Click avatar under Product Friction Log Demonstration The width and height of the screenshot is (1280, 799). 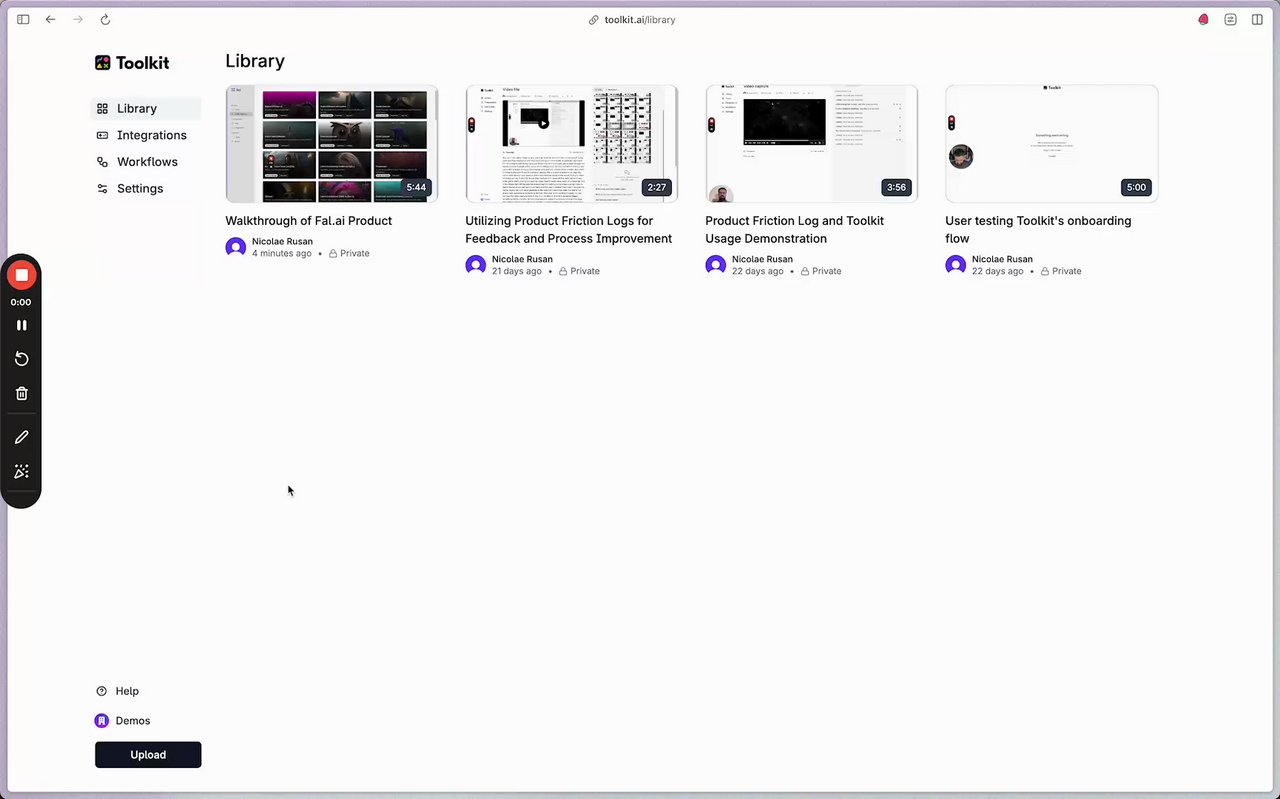[716, 265]
